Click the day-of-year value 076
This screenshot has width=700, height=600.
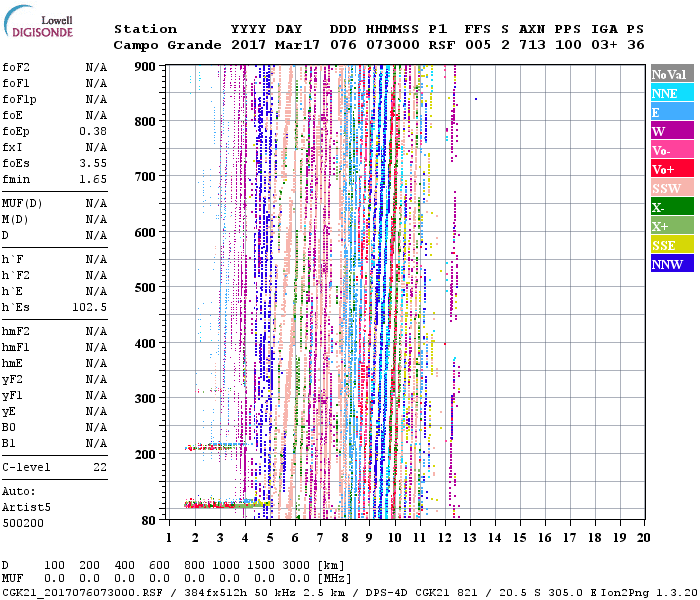coord(343,45)
